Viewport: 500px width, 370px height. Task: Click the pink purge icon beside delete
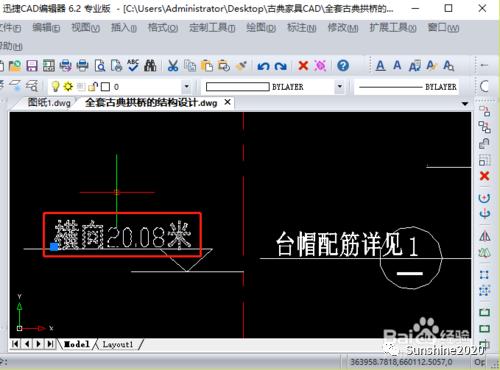coord(320,66)
